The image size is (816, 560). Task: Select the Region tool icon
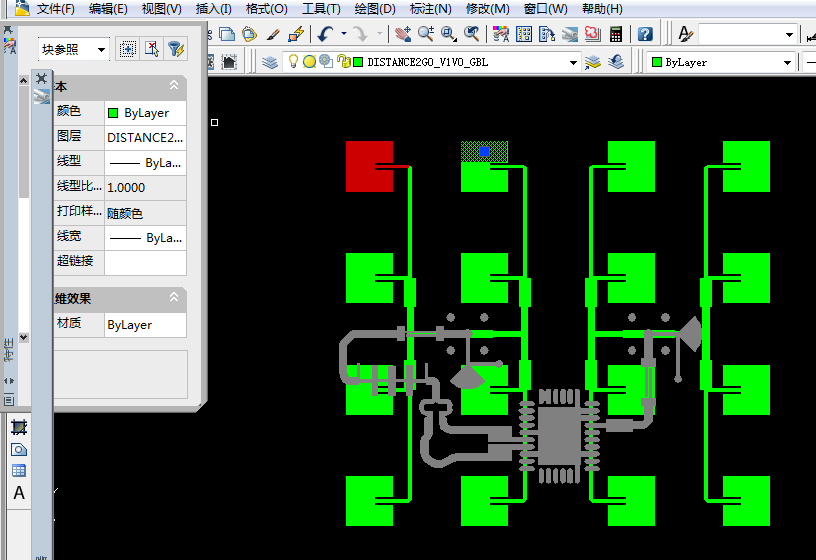tap(19, 449)
